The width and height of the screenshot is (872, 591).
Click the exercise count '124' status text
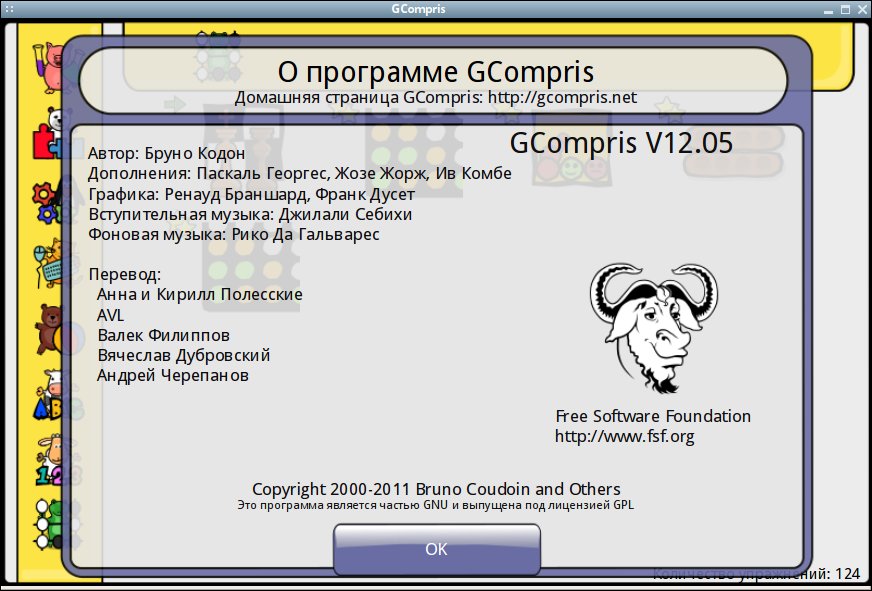[756, 573]
